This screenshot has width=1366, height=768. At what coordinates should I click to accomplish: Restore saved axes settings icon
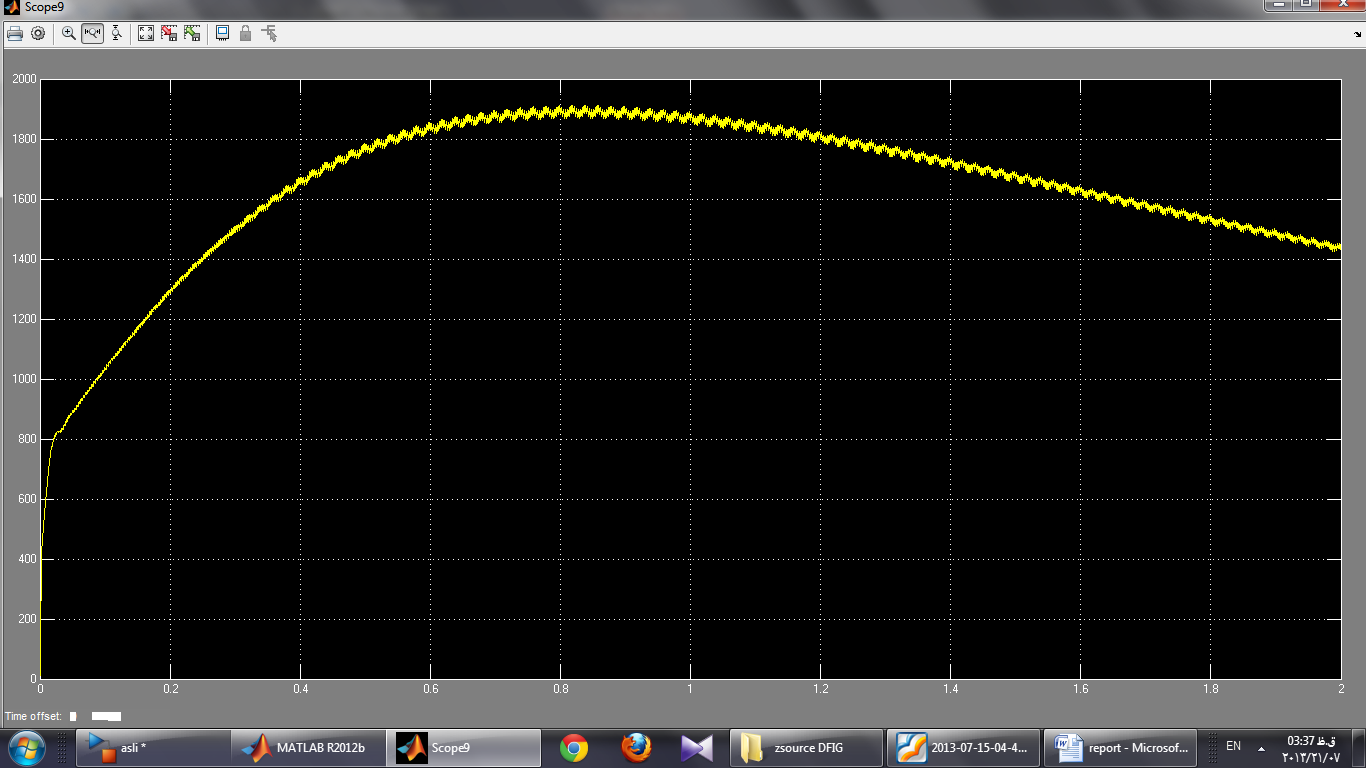(x=192, y=33)
